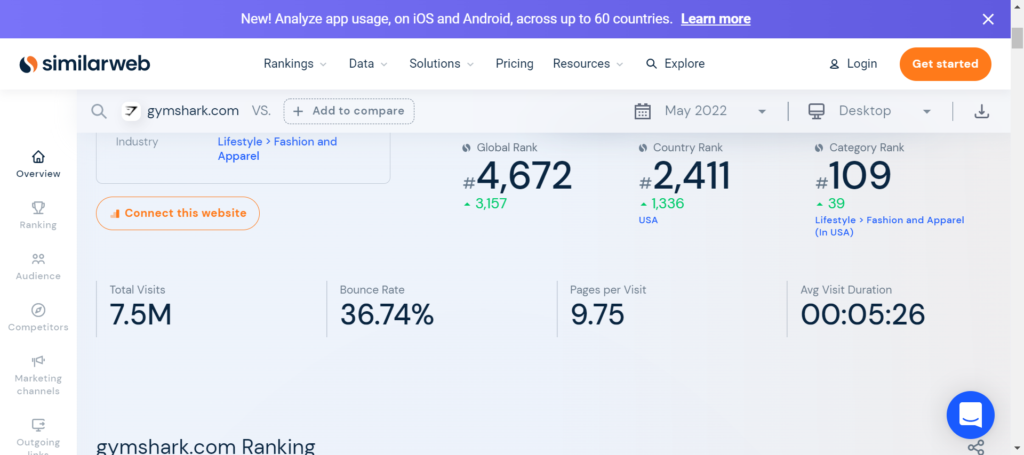The width and height of the screenshot is (1024, 455).
Task: Click the category link under Category Rank
Action: click(x=889, y=226)
